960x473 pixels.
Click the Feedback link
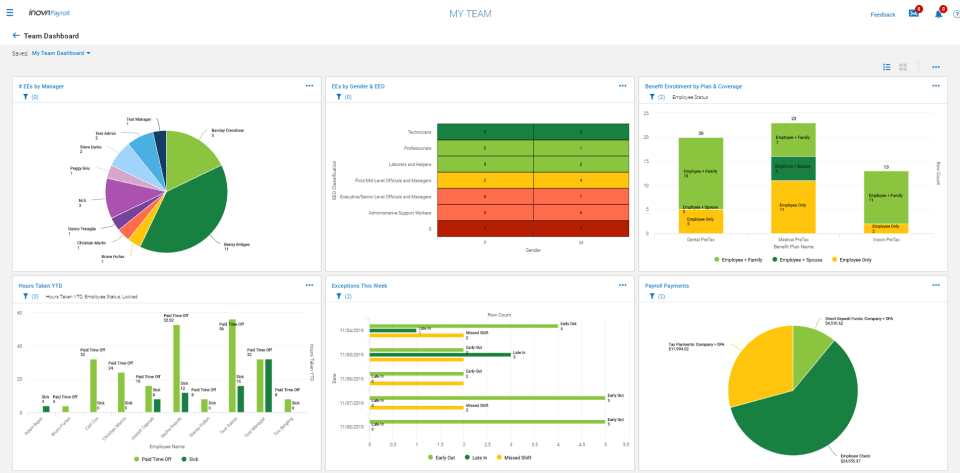pos(883,15)
